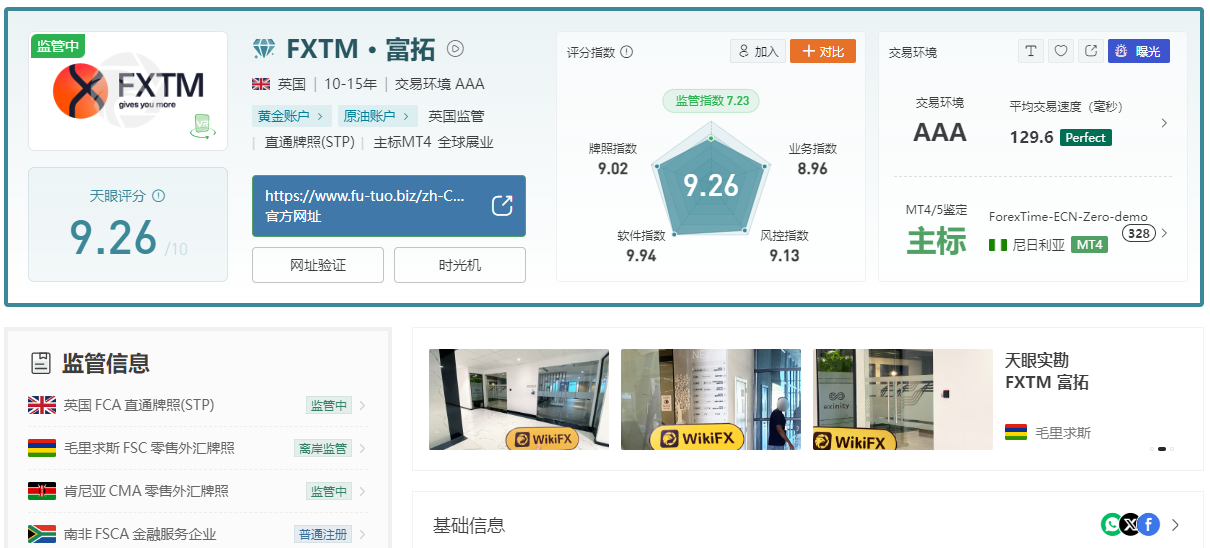
Task: Click the share icon in 交易环境 panel
Action: [1091, 51]
